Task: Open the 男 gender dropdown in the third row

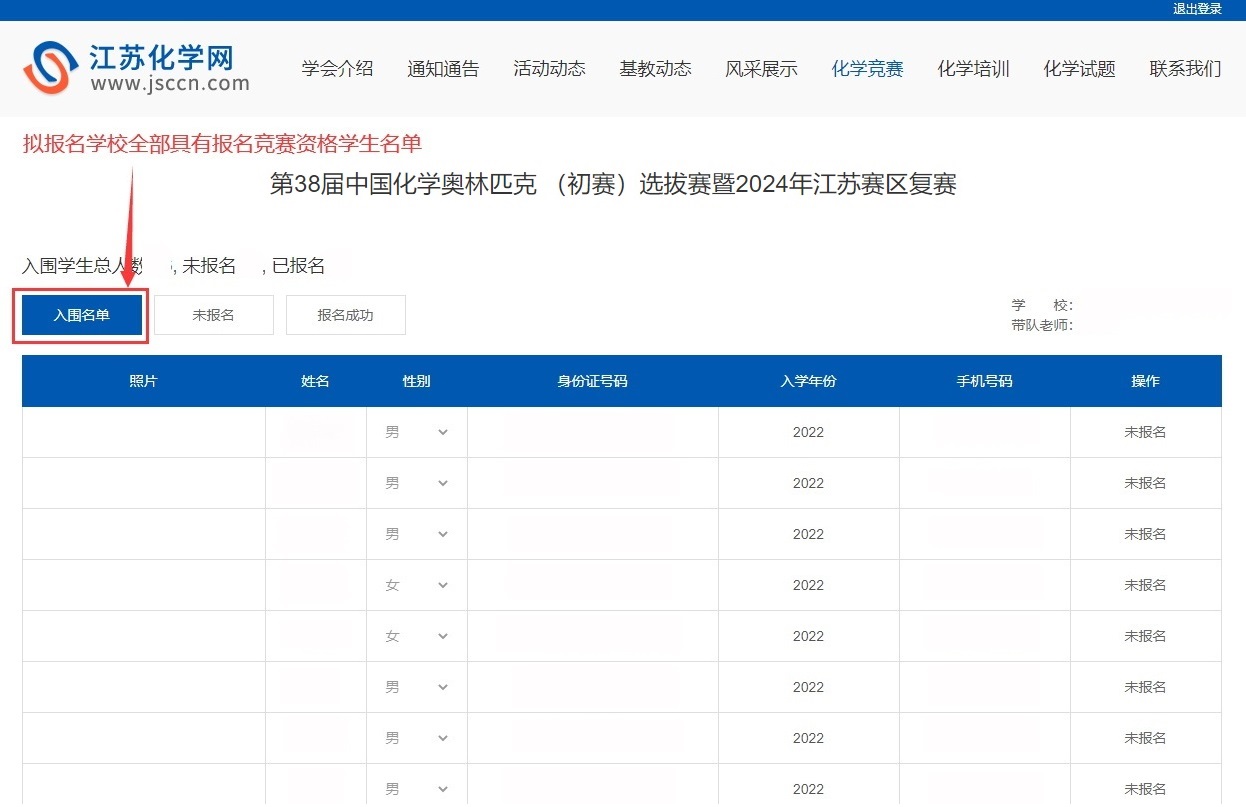Action: pos(417,534)
